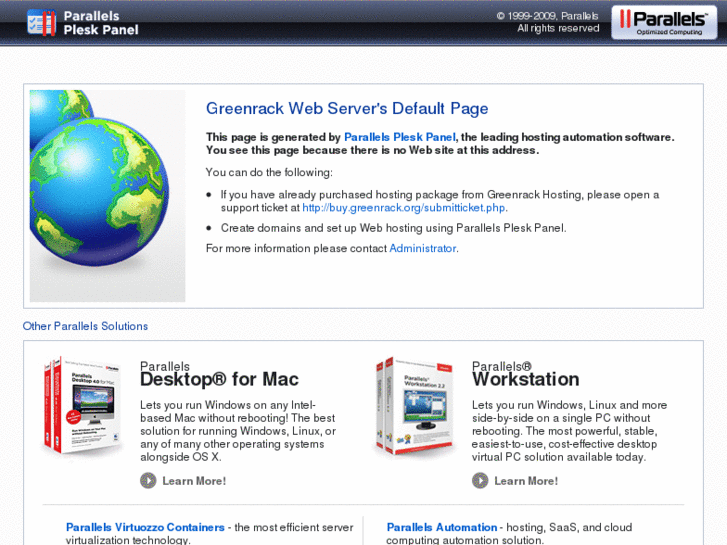Click the play arrow icon under Desktop for Mac
The height and width of the screenshot is (545, 727).
(148, 481)
